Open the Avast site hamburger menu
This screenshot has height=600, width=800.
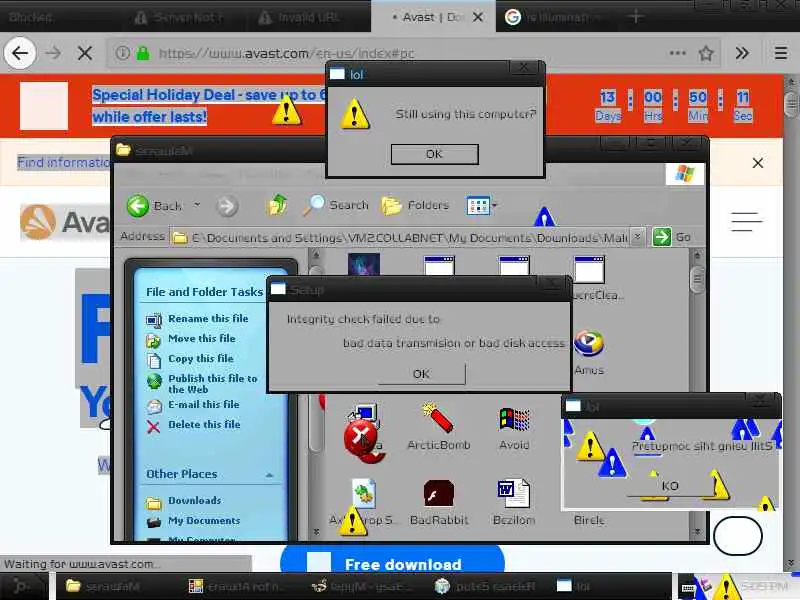point(746,221)
